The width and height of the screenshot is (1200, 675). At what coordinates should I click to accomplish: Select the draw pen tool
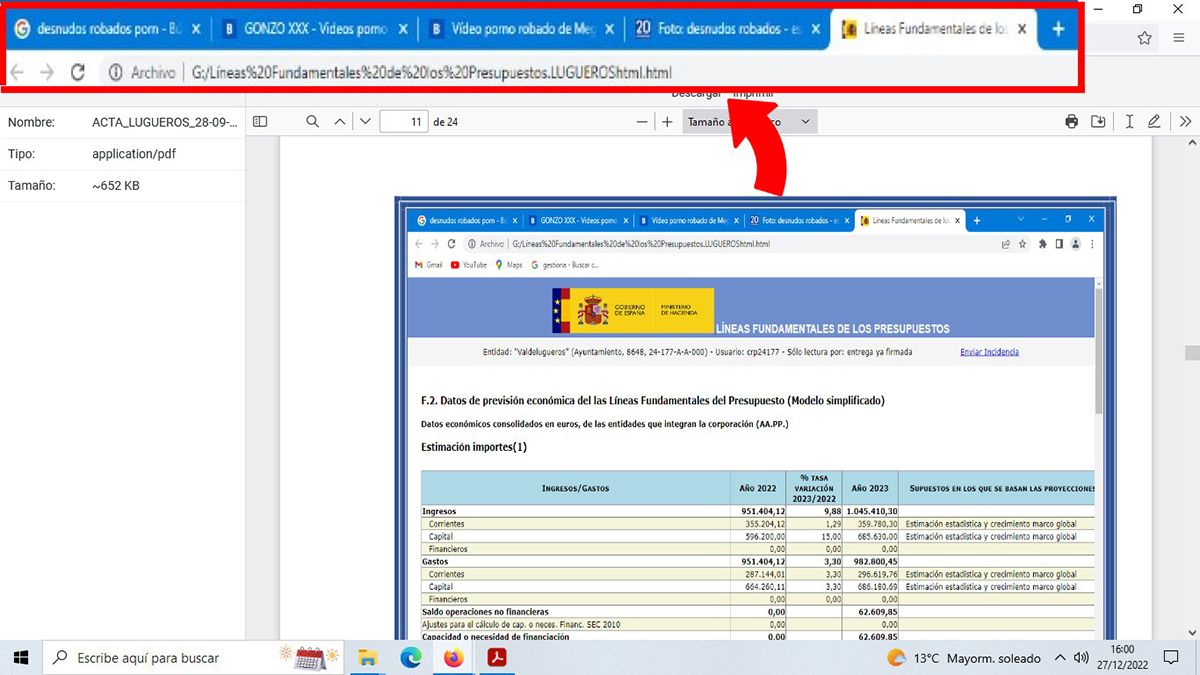(x=1154, y=122)
